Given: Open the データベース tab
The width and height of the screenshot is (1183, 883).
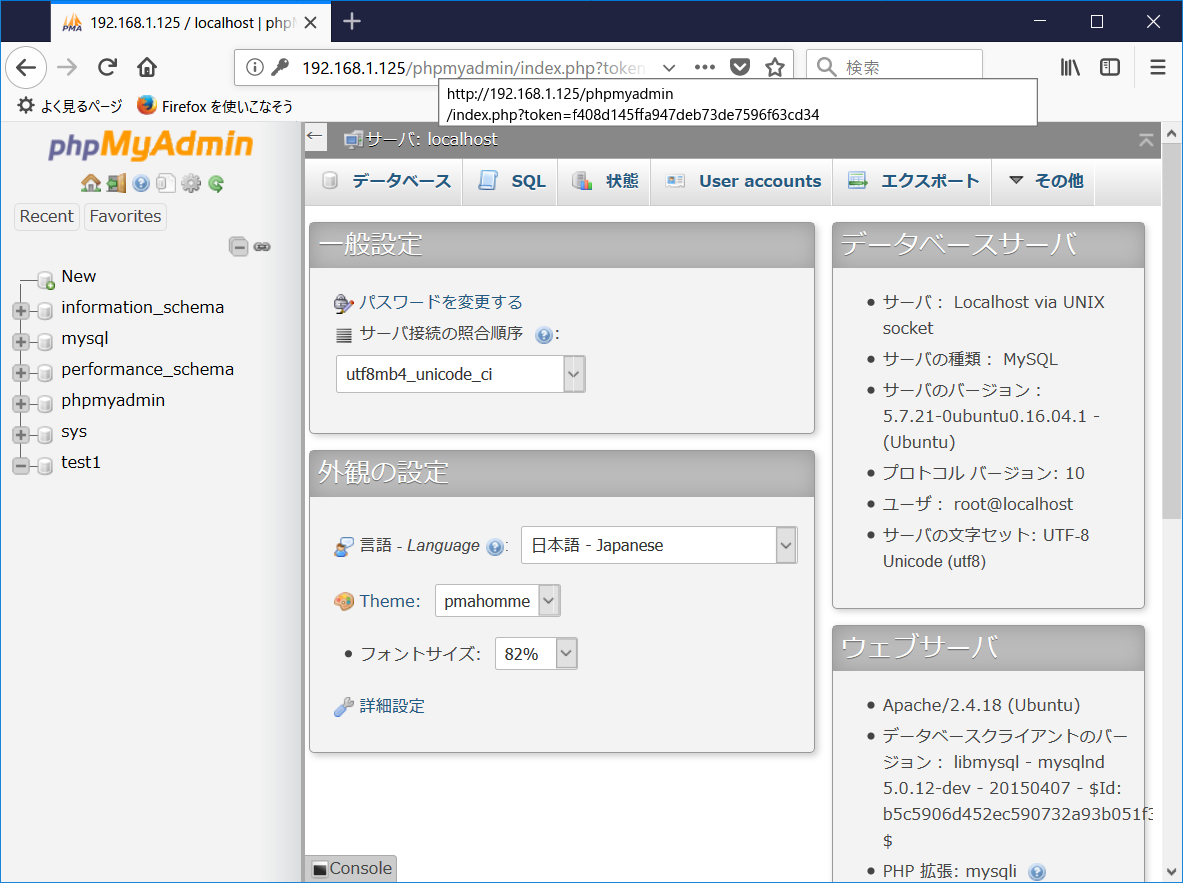Looking at the screenshot, I should [386, 181].
